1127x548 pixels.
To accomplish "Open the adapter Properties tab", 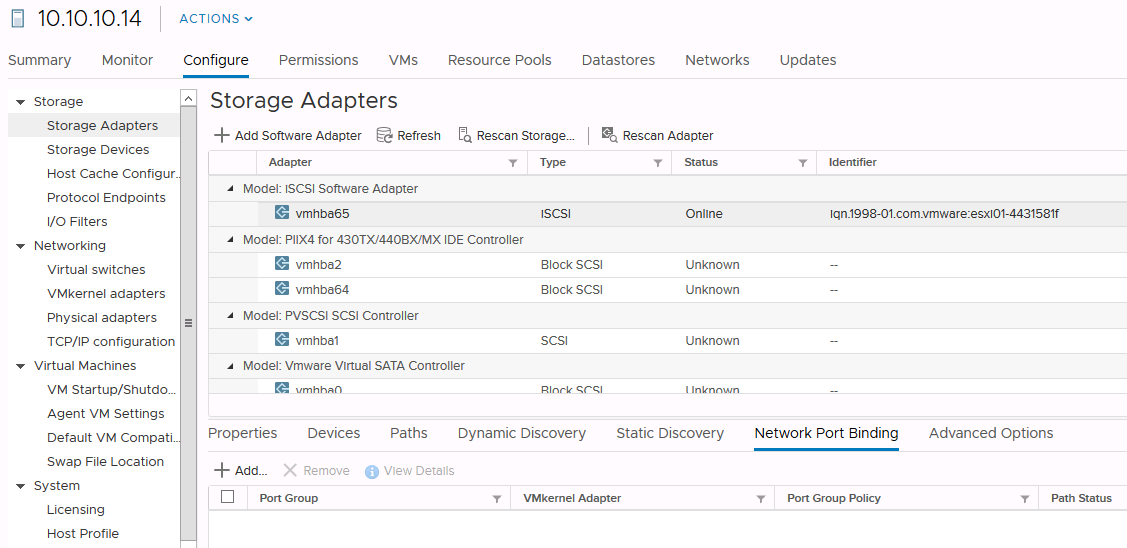I will coord(242,433).
